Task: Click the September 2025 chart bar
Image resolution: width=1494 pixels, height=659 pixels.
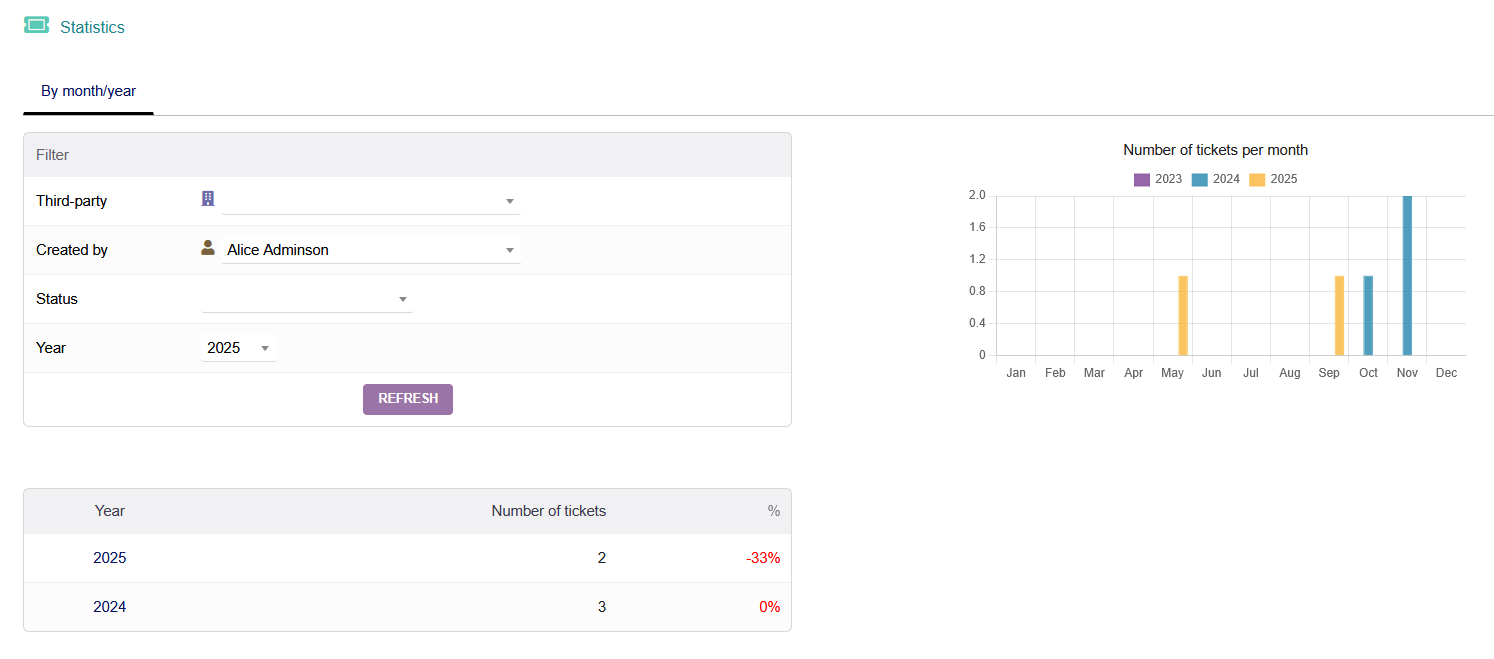Action: click(1339, 315)
